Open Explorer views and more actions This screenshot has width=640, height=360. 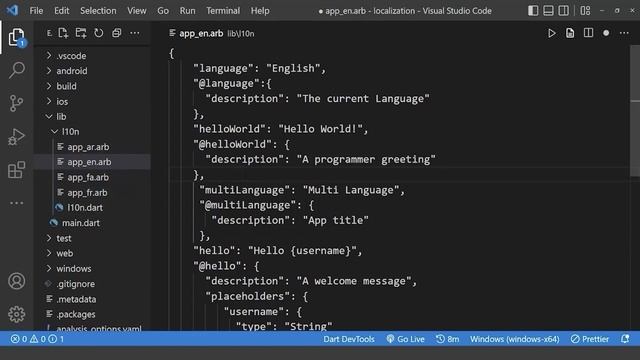click(x=135, y=33)
